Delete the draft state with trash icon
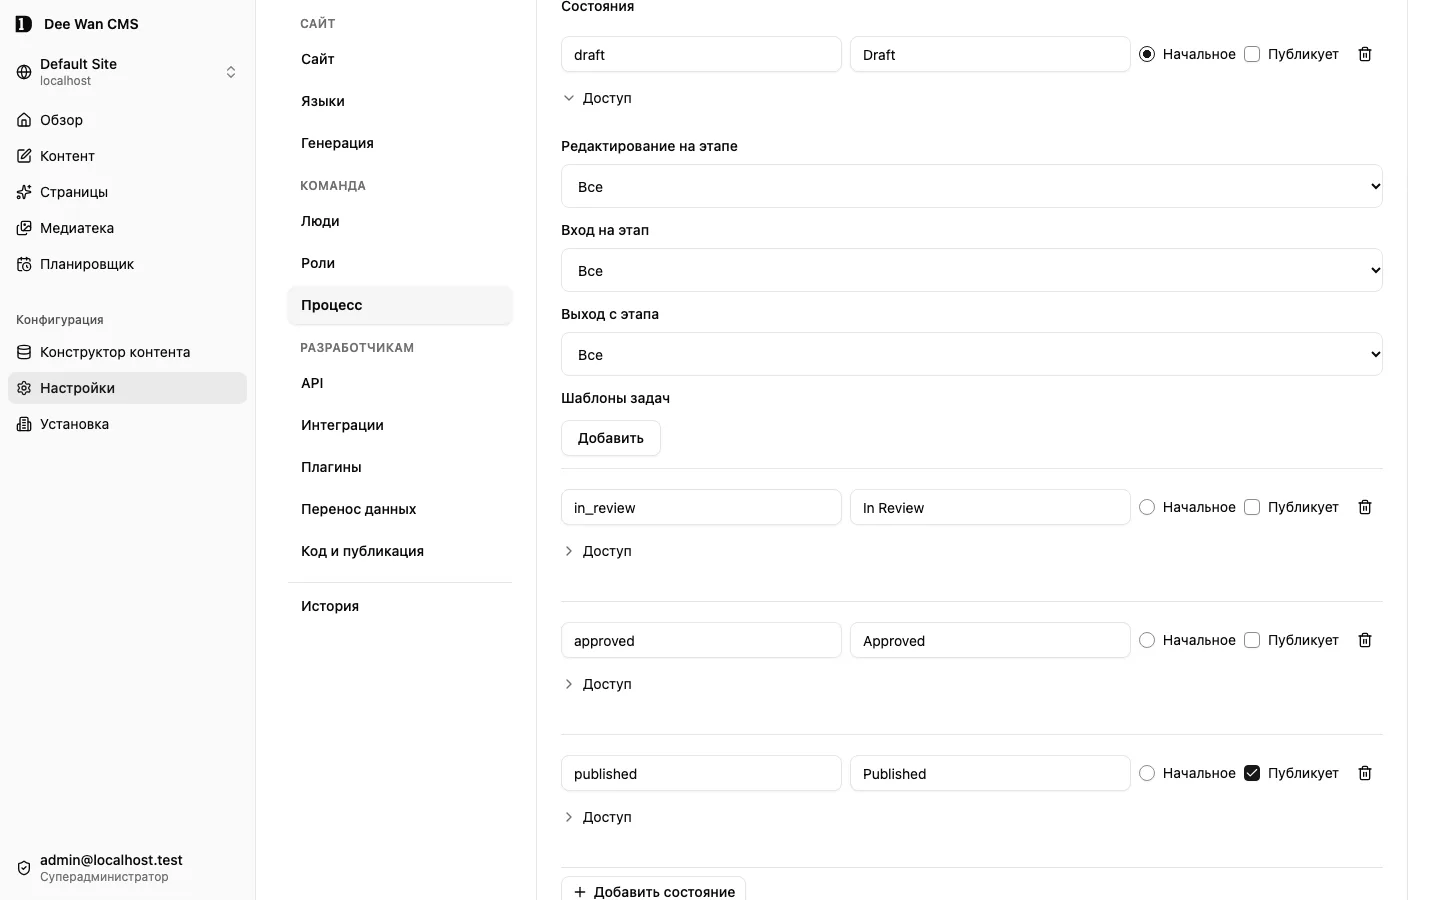The height and width of the screenshot is (900, 1440). pos(1365,54)
